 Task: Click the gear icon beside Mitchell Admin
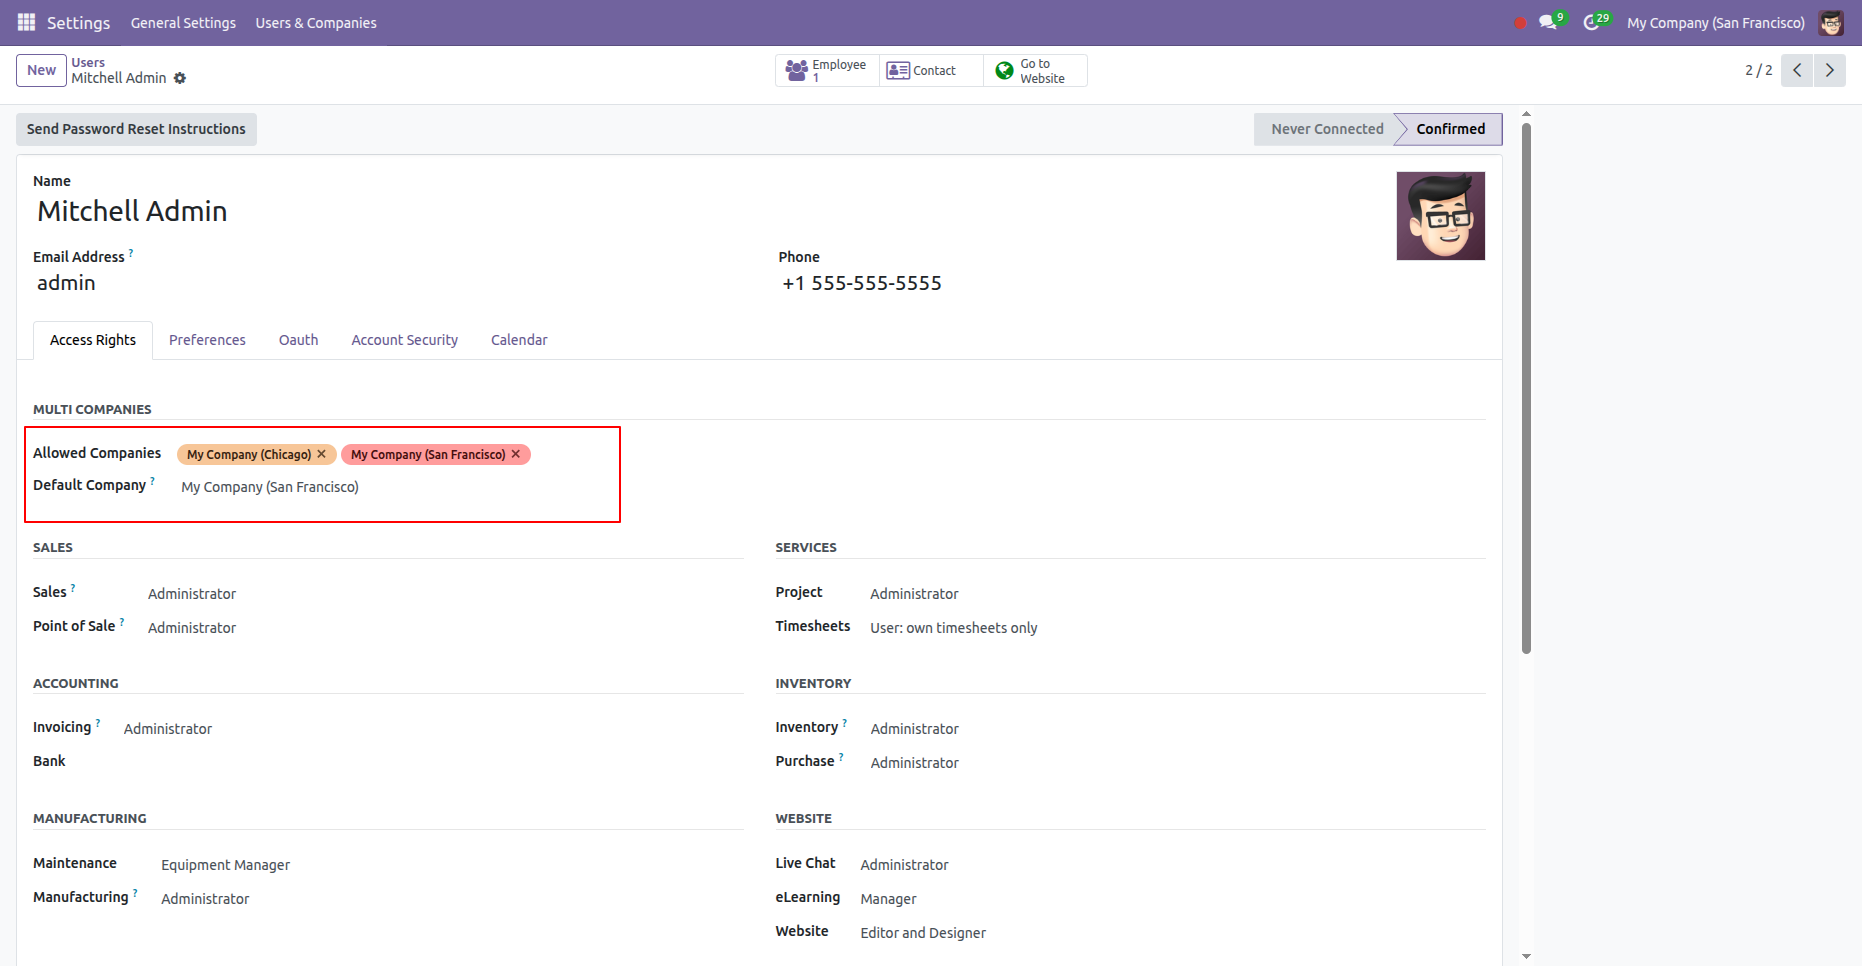tap(180, 78)
